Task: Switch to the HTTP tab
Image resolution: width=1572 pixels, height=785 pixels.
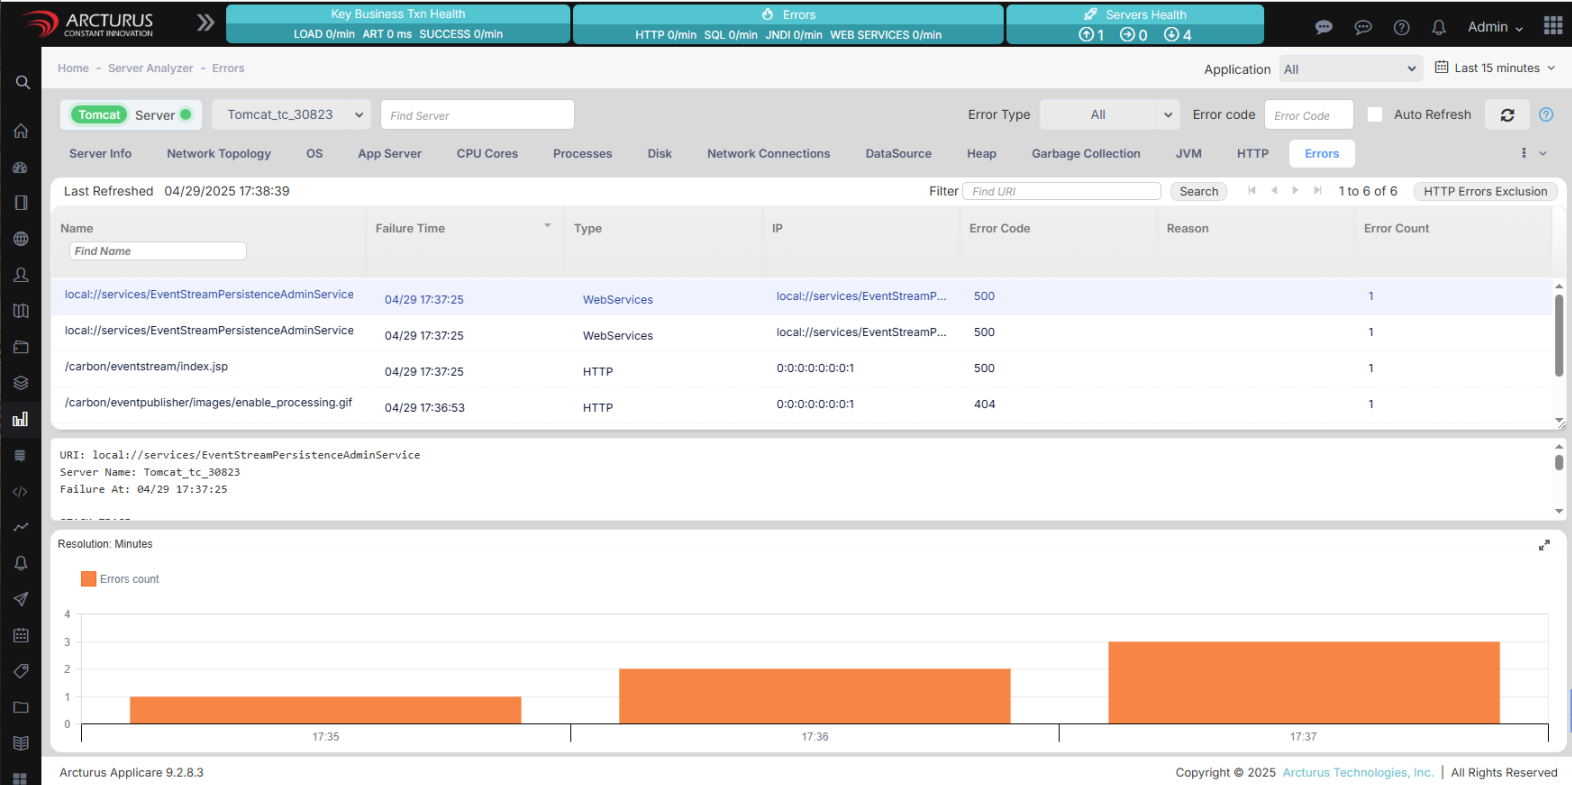Action: (1253, 154)
